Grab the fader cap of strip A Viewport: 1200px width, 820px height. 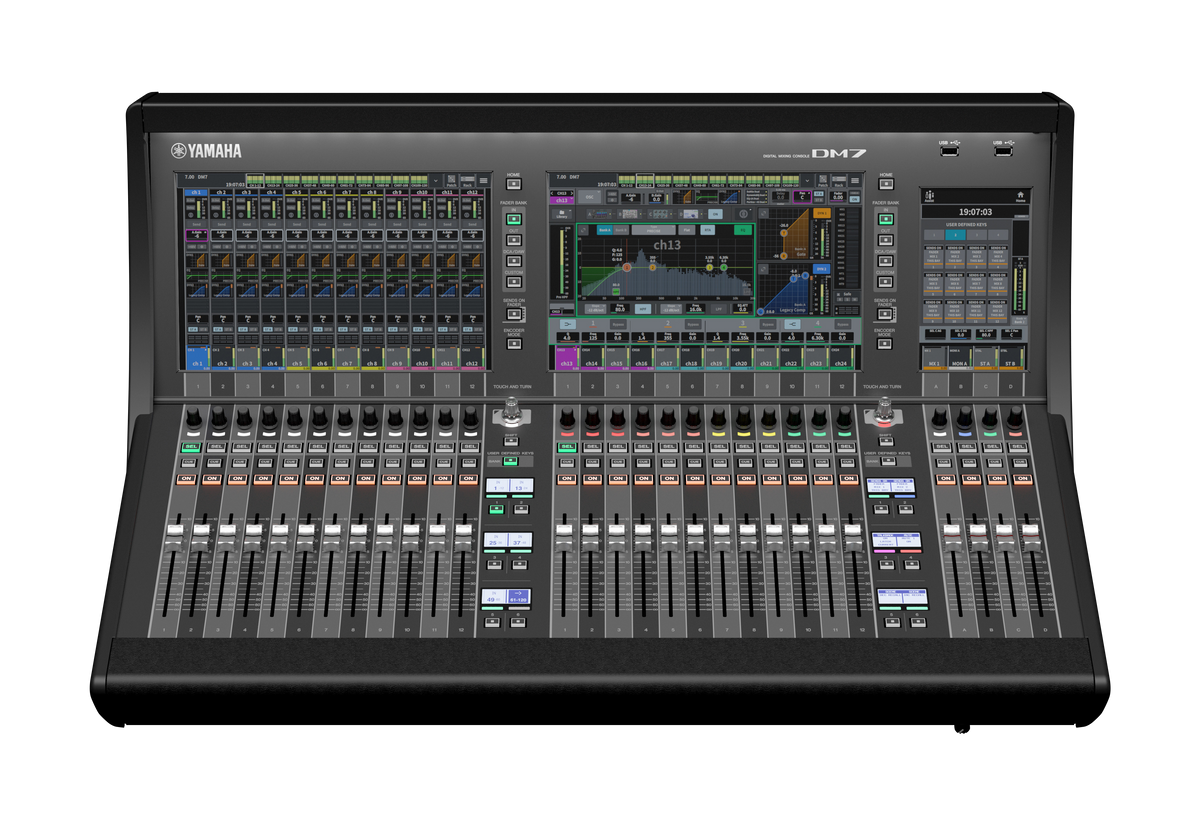[952, 538]
